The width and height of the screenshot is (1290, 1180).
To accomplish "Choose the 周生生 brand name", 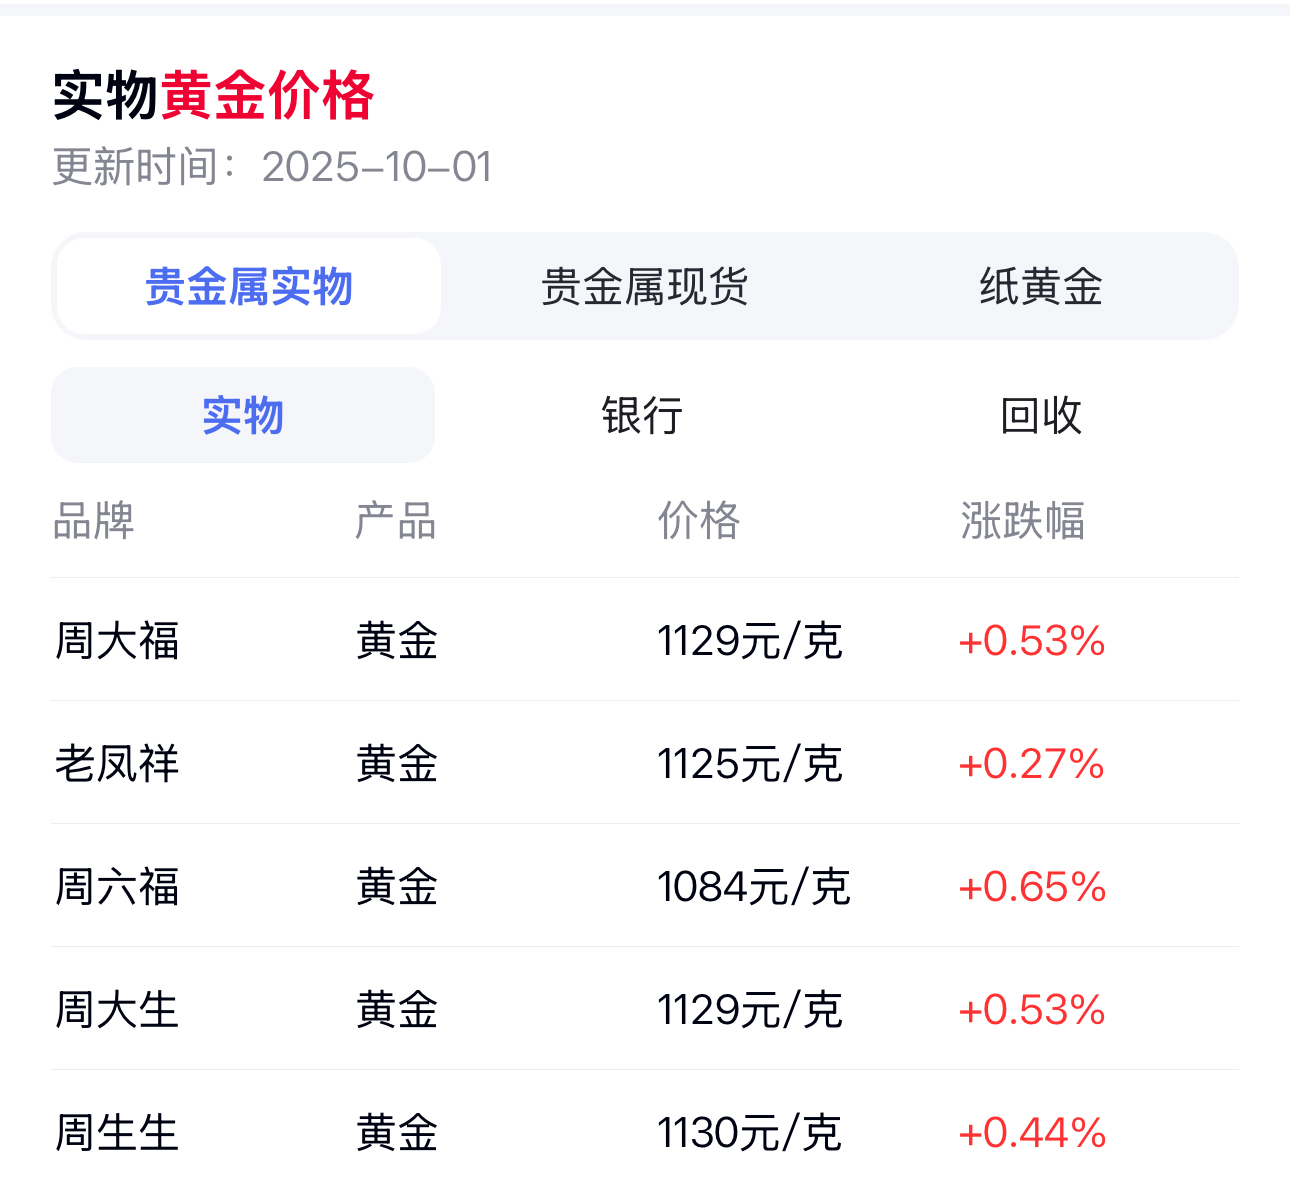I will tap(117, 1133).
